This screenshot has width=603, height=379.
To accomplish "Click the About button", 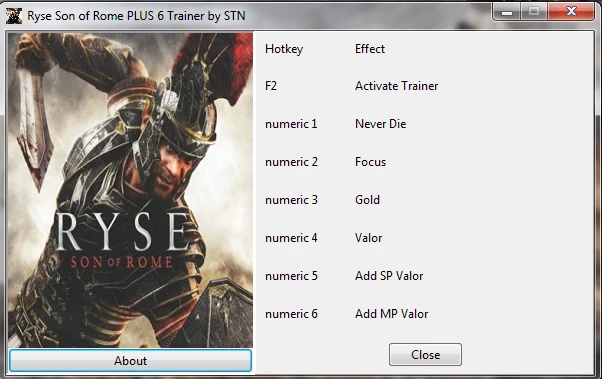I will tap(130, 361).
